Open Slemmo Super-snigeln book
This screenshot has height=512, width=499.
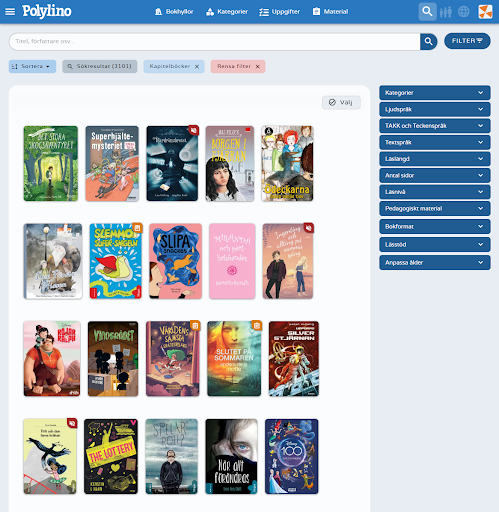pyautogui.click(x=116, y=261)
